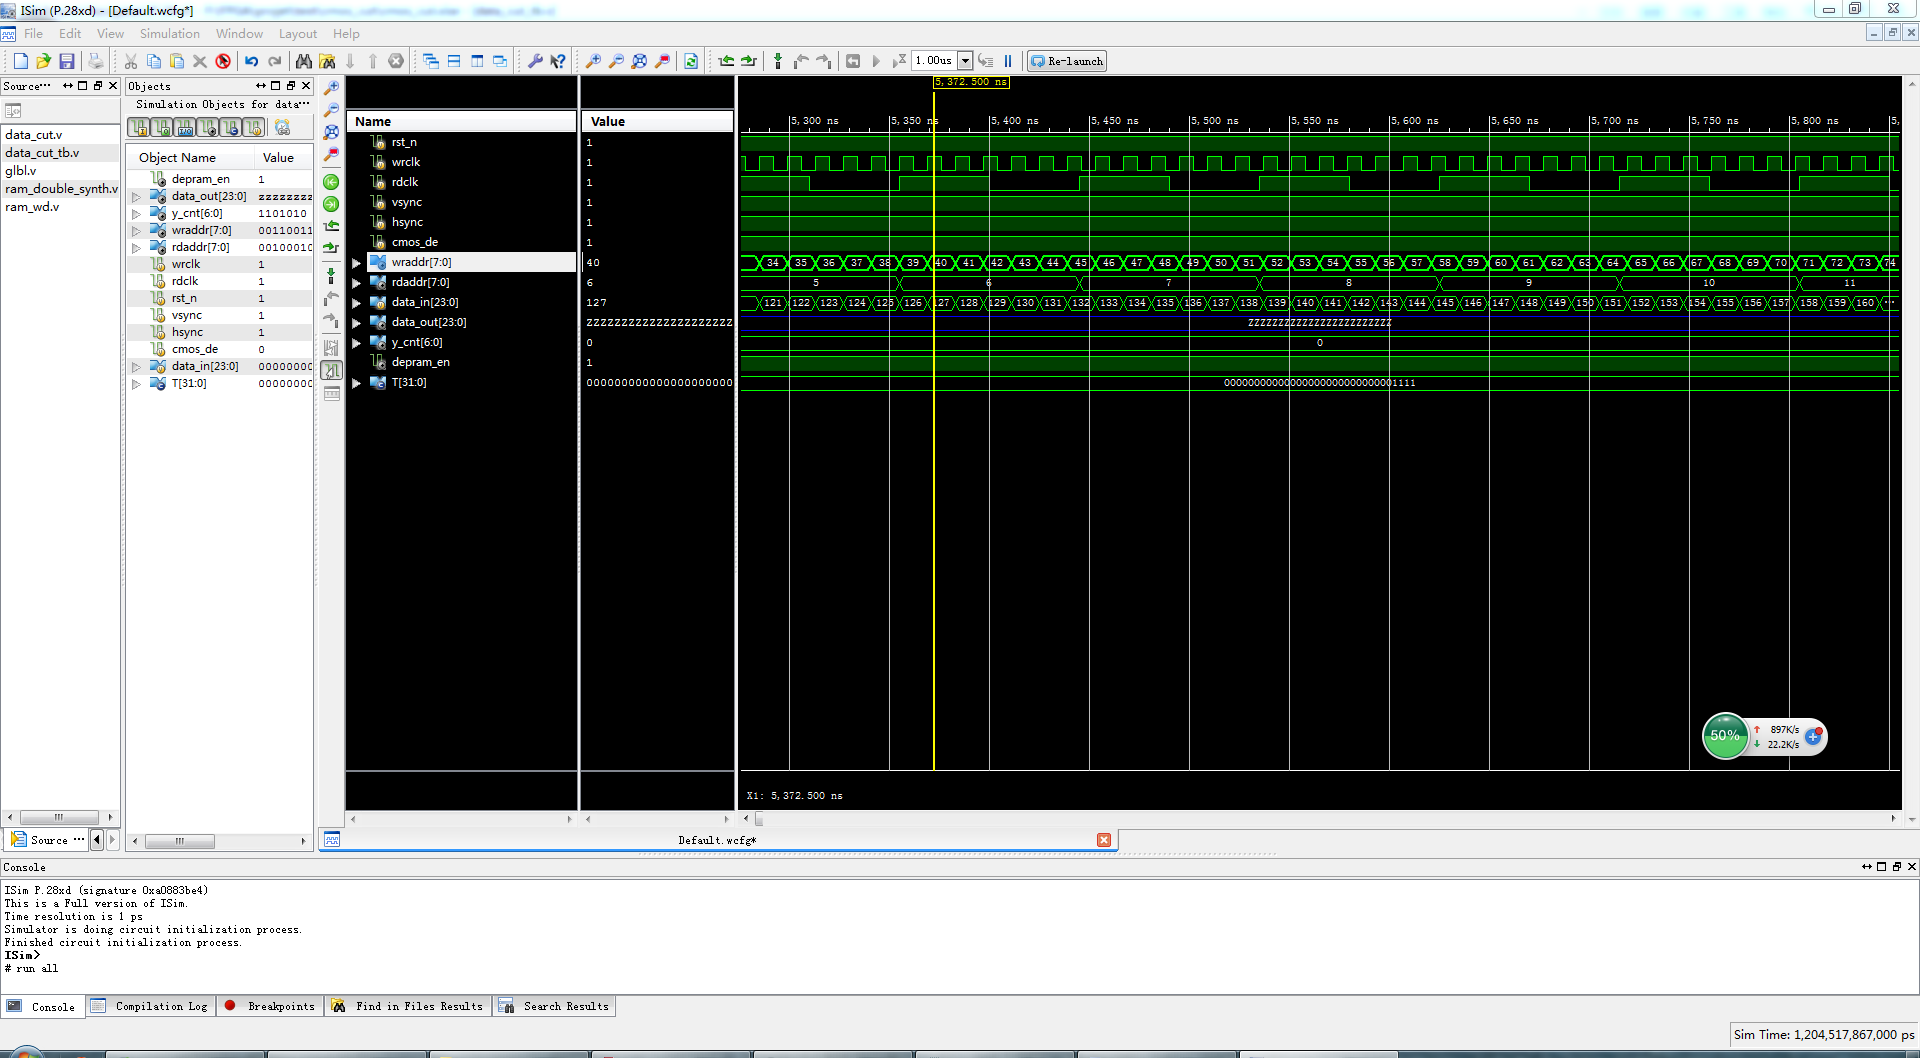Expand data_out[23:0] in the Objects list

click(x=137, y=197)
